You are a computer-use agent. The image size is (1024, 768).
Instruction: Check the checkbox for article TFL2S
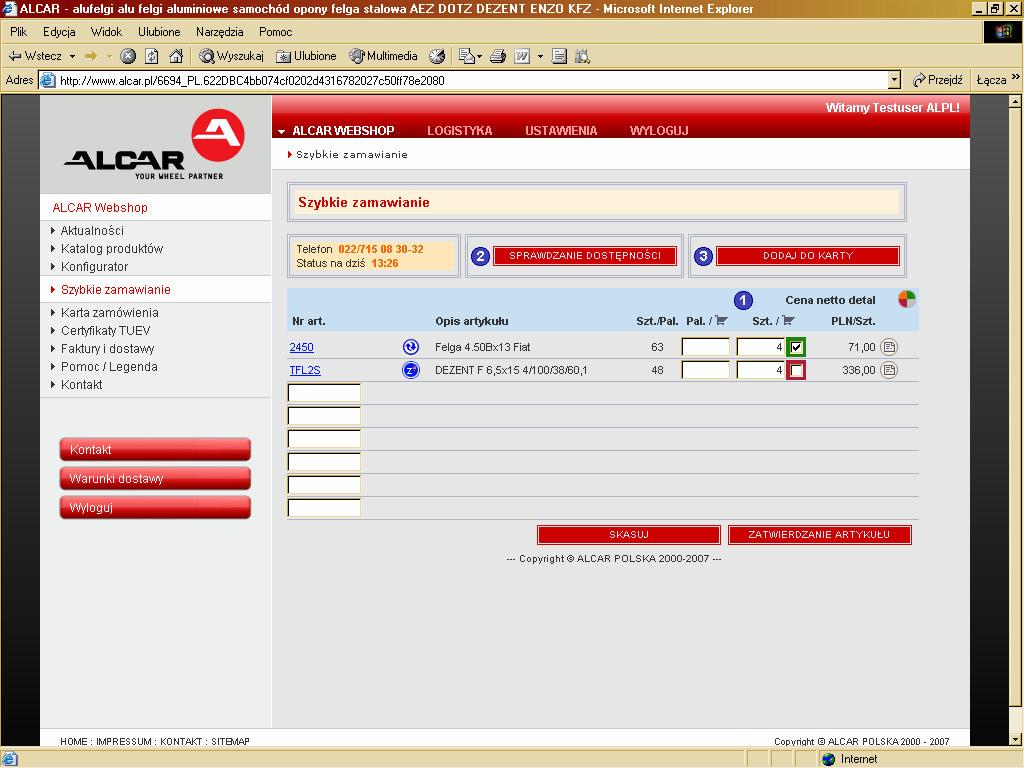796,370
